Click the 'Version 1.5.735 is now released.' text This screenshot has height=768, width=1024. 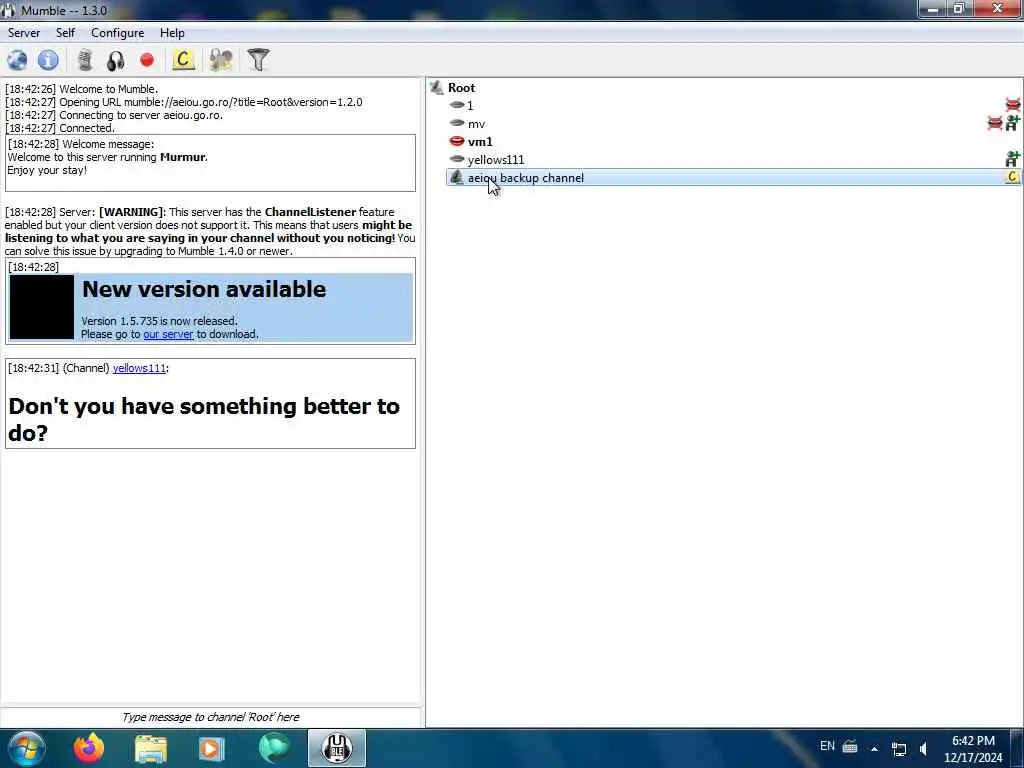point(159,321)
